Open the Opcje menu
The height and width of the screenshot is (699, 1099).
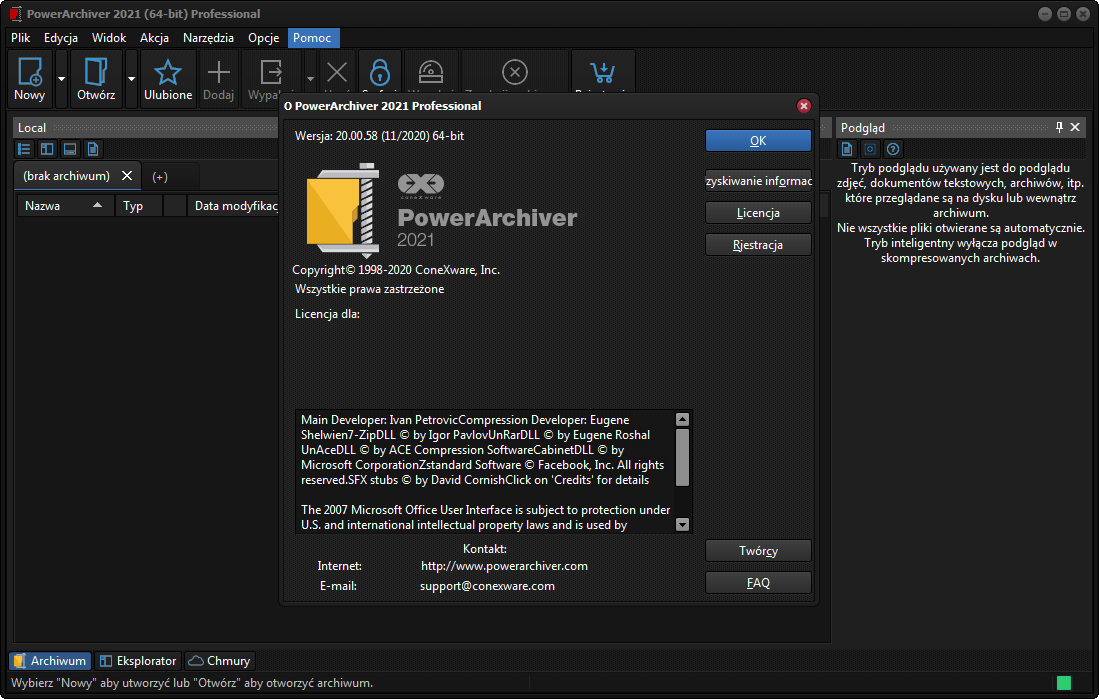click(264, 38)
